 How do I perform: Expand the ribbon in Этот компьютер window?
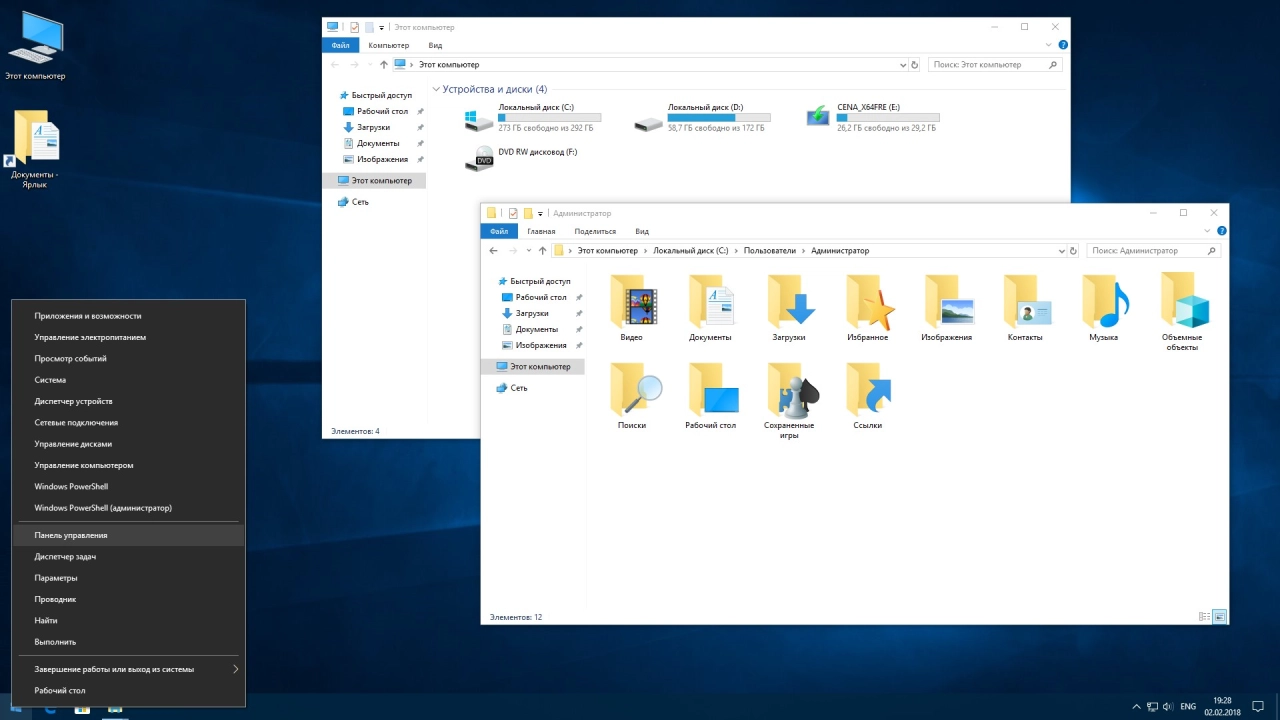click(1048, 45)
